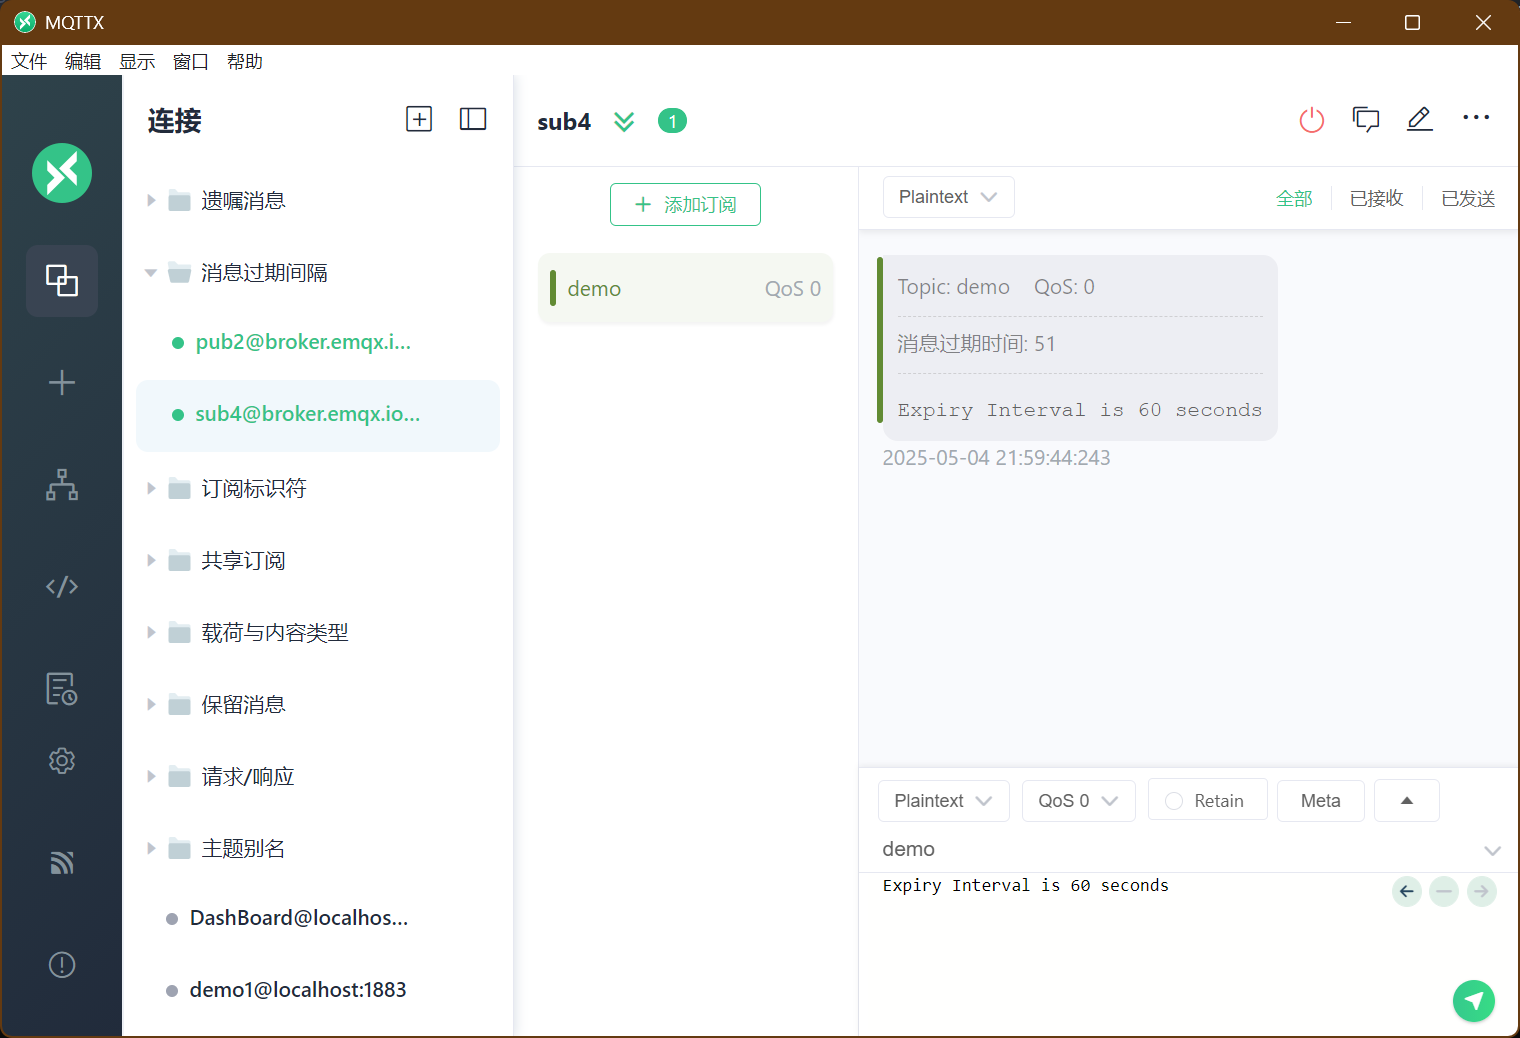The width and height of the screenshot is (1520, 1038).
Task: Open the Settings gear icon
Action: pyautogui.click(x=62, y=761)
